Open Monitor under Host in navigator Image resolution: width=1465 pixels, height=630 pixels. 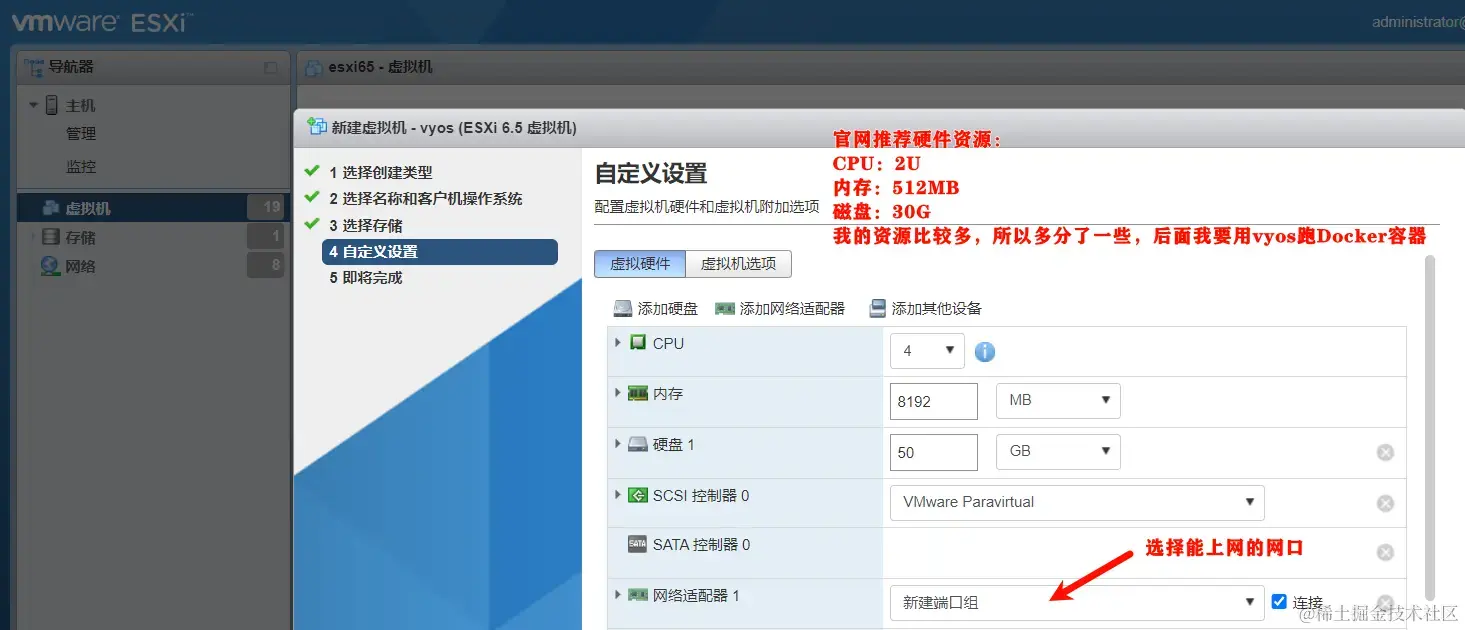pyautogui.click(x=81, y=167)
